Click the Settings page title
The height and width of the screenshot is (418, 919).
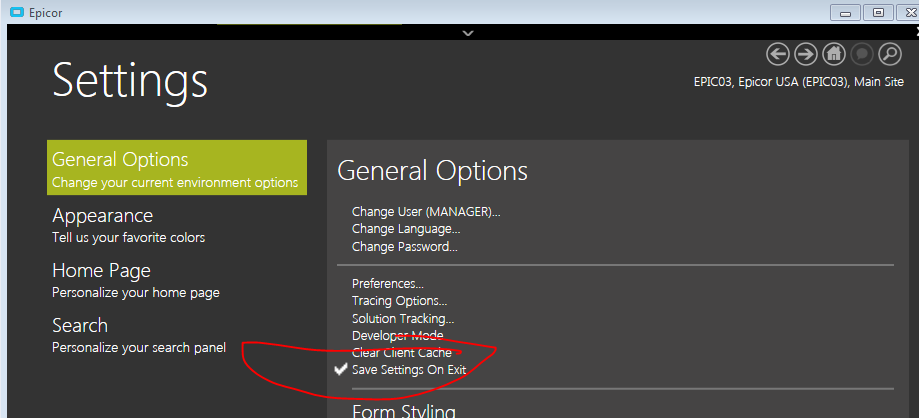coord(130,82)
